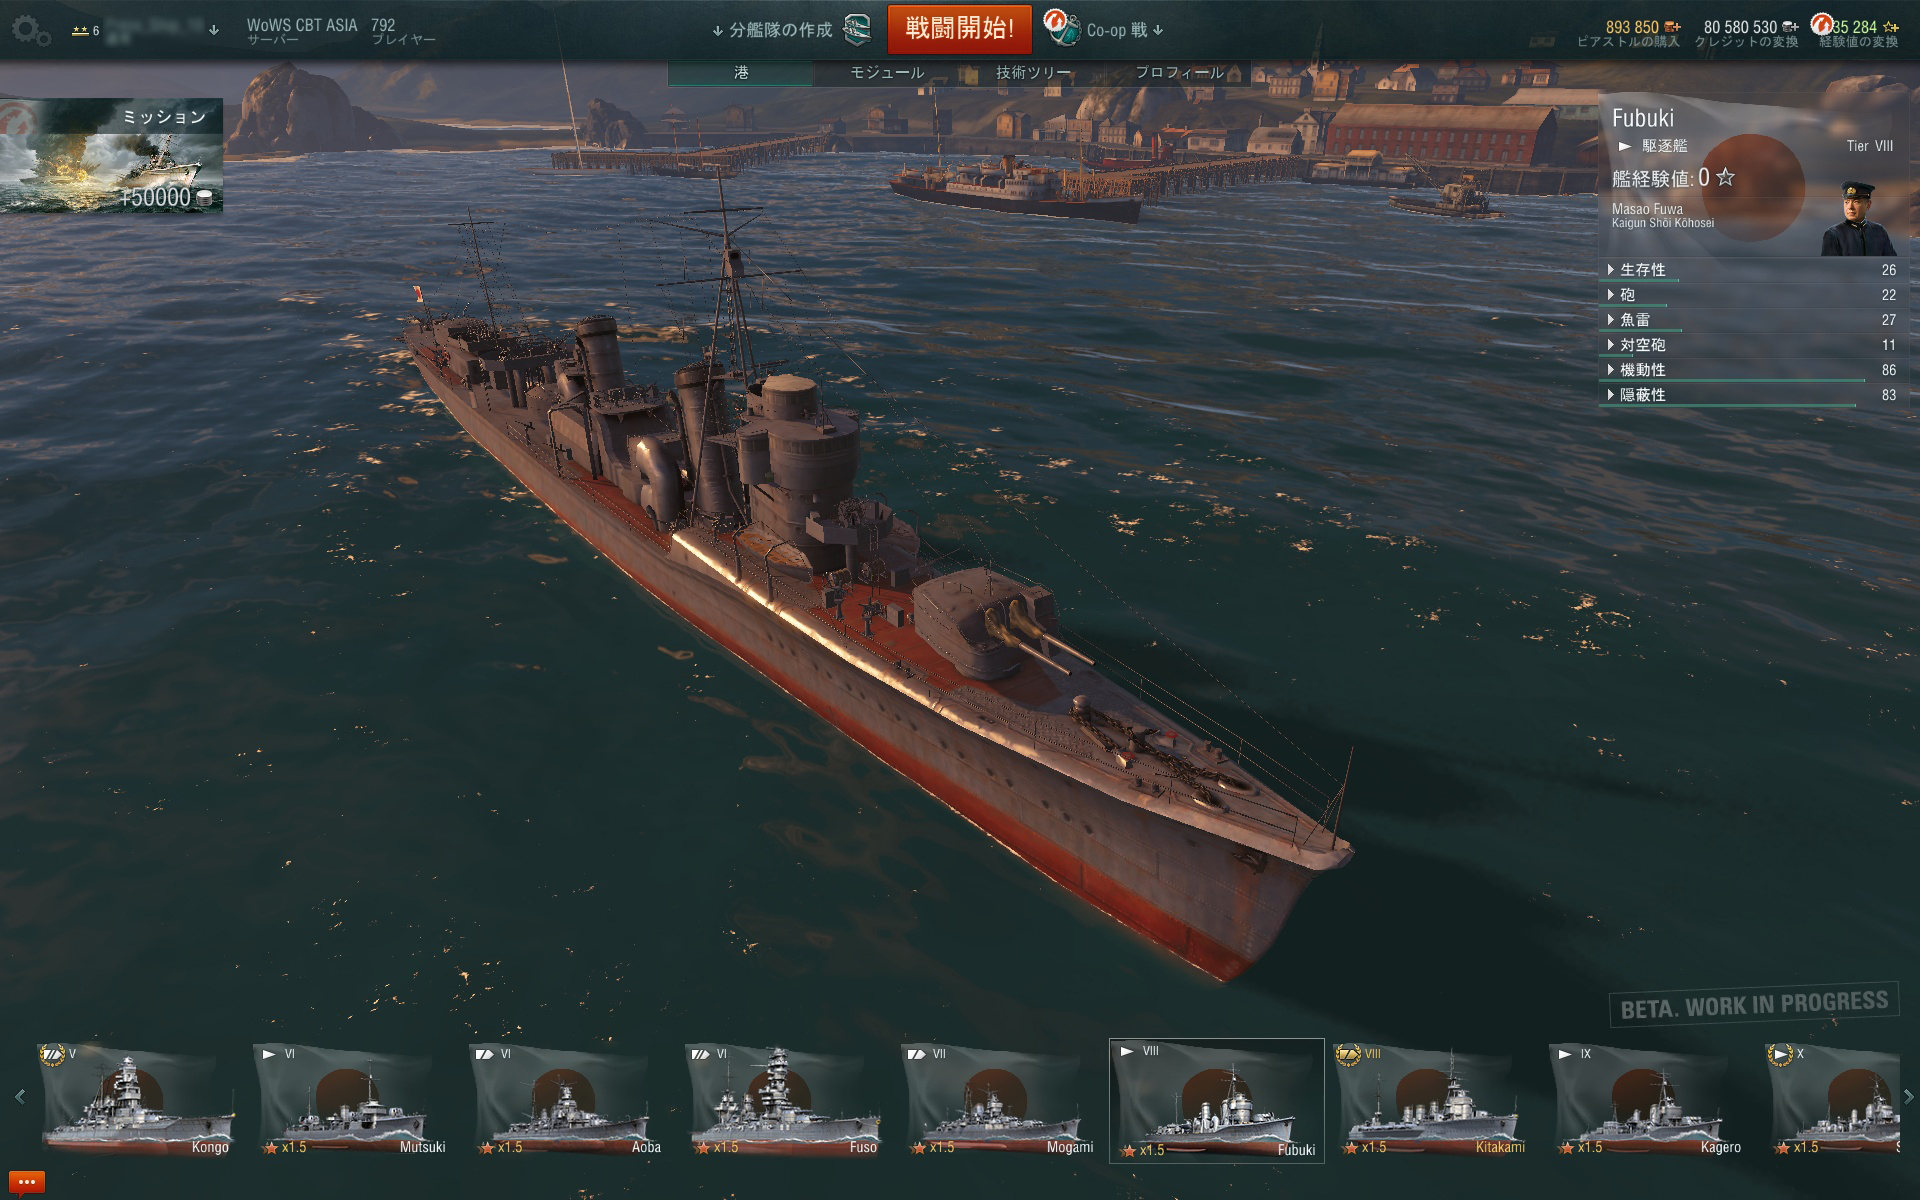Switch to the モジュール tab
The width and height of the screenshot is (1920, 1200).
click(887, 72)
